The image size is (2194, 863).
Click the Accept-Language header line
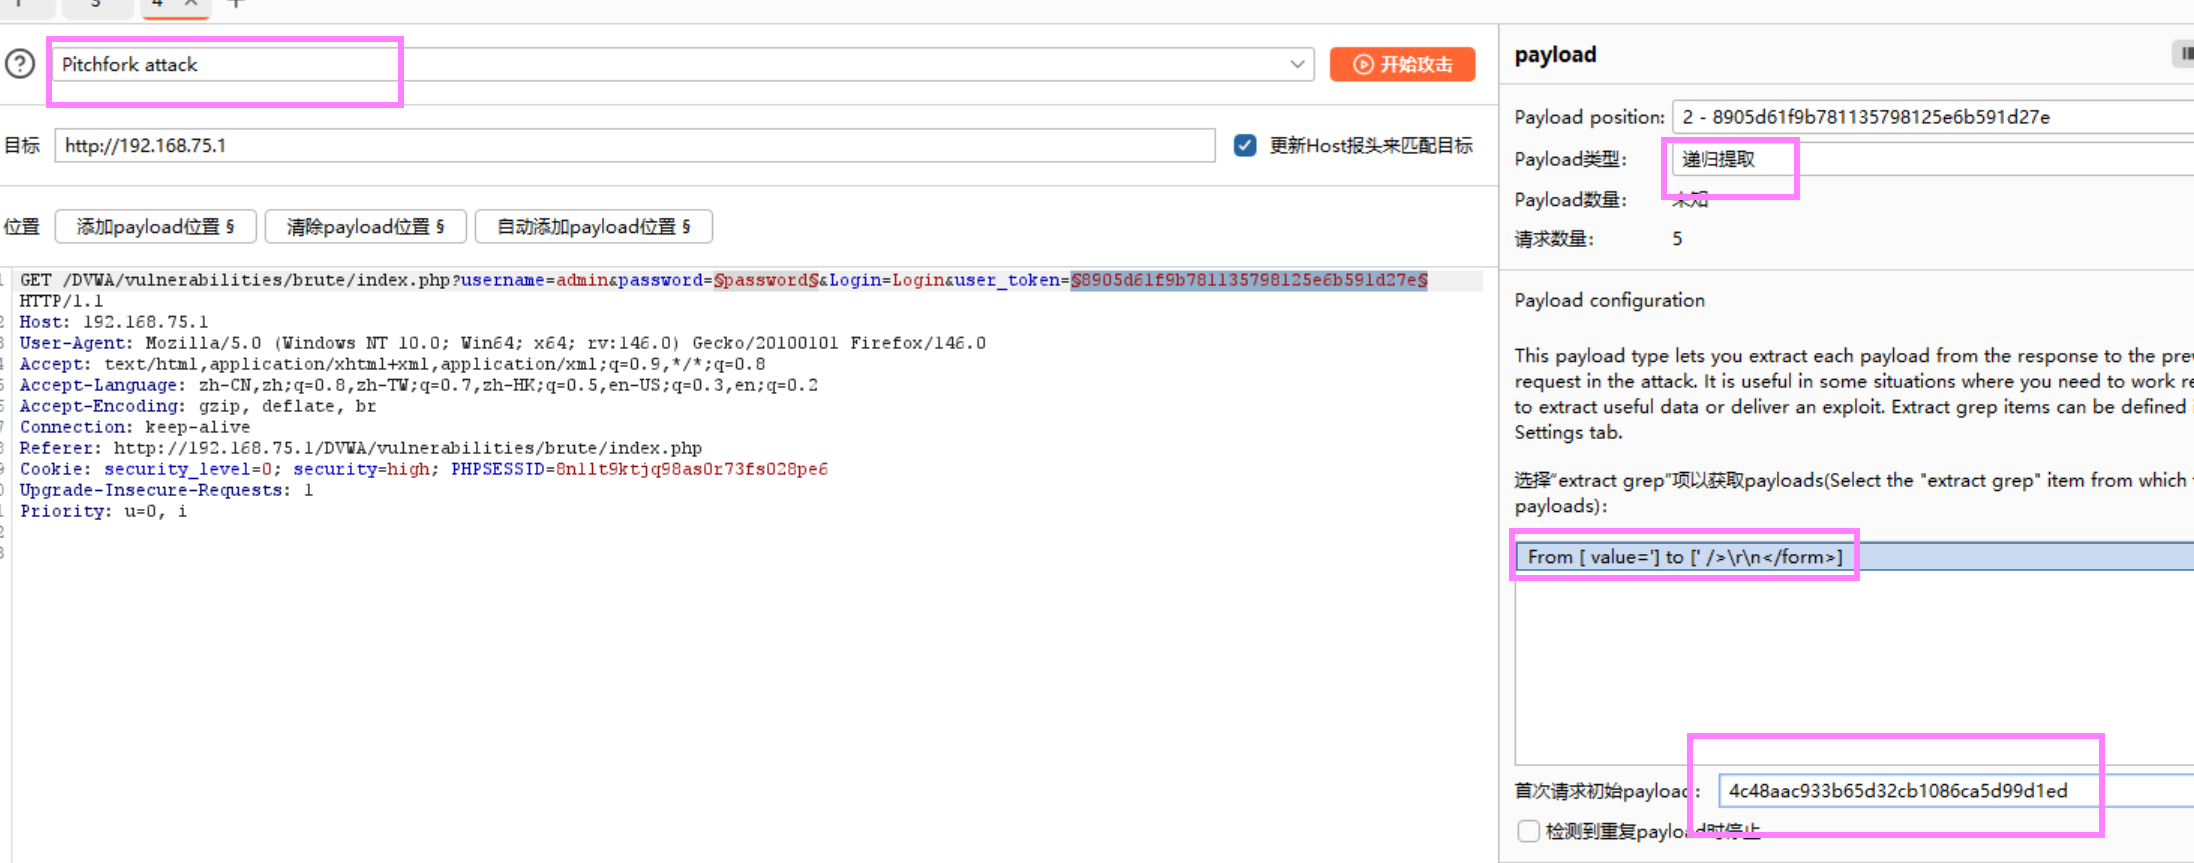418,385
